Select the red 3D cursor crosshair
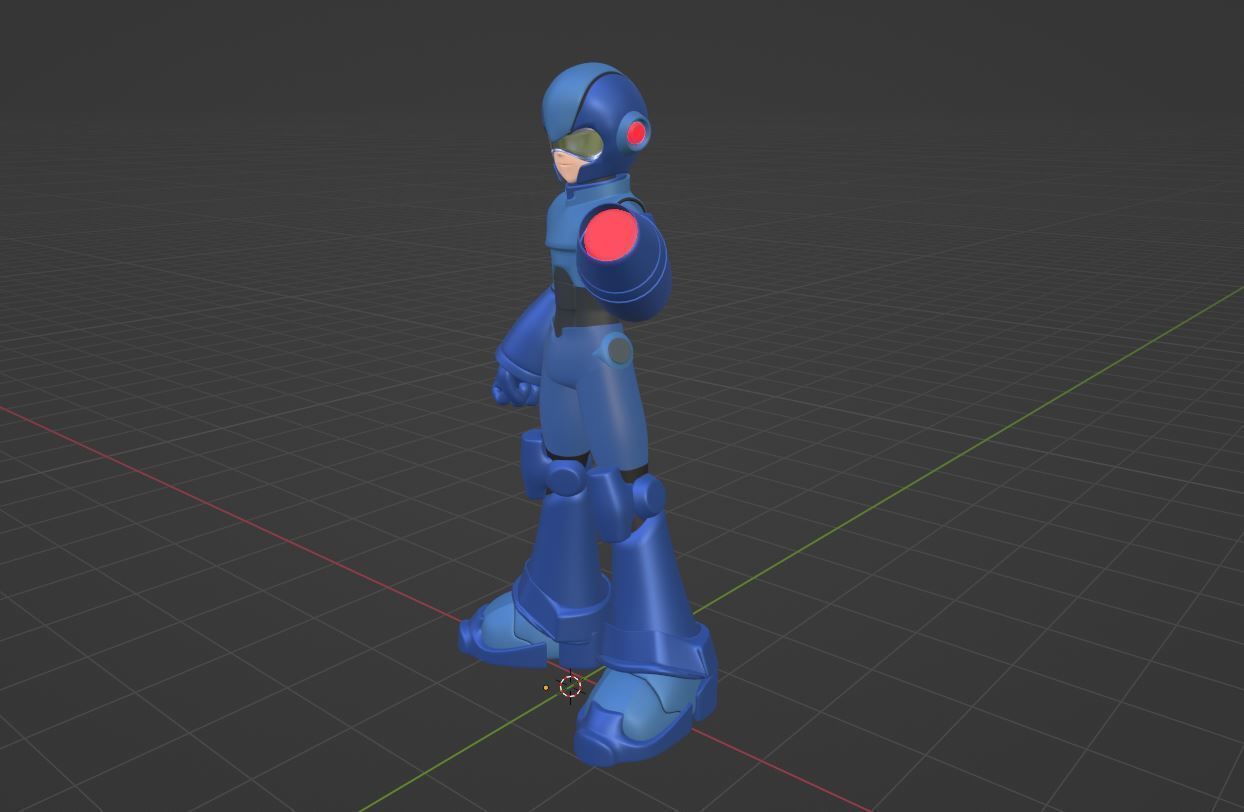The width and height of the screenshot is (1244, 812). click(570, 686)
